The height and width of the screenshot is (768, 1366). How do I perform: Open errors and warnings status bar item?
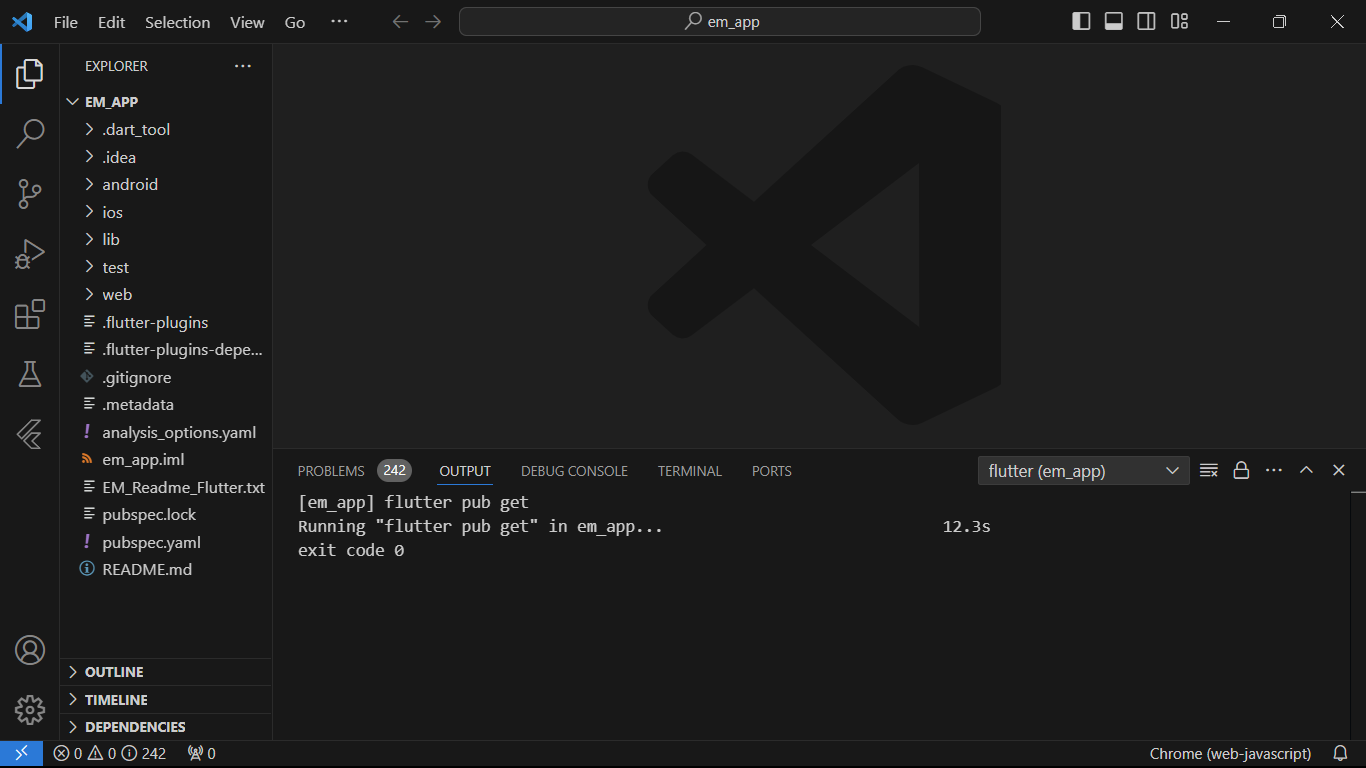point(110,754)
